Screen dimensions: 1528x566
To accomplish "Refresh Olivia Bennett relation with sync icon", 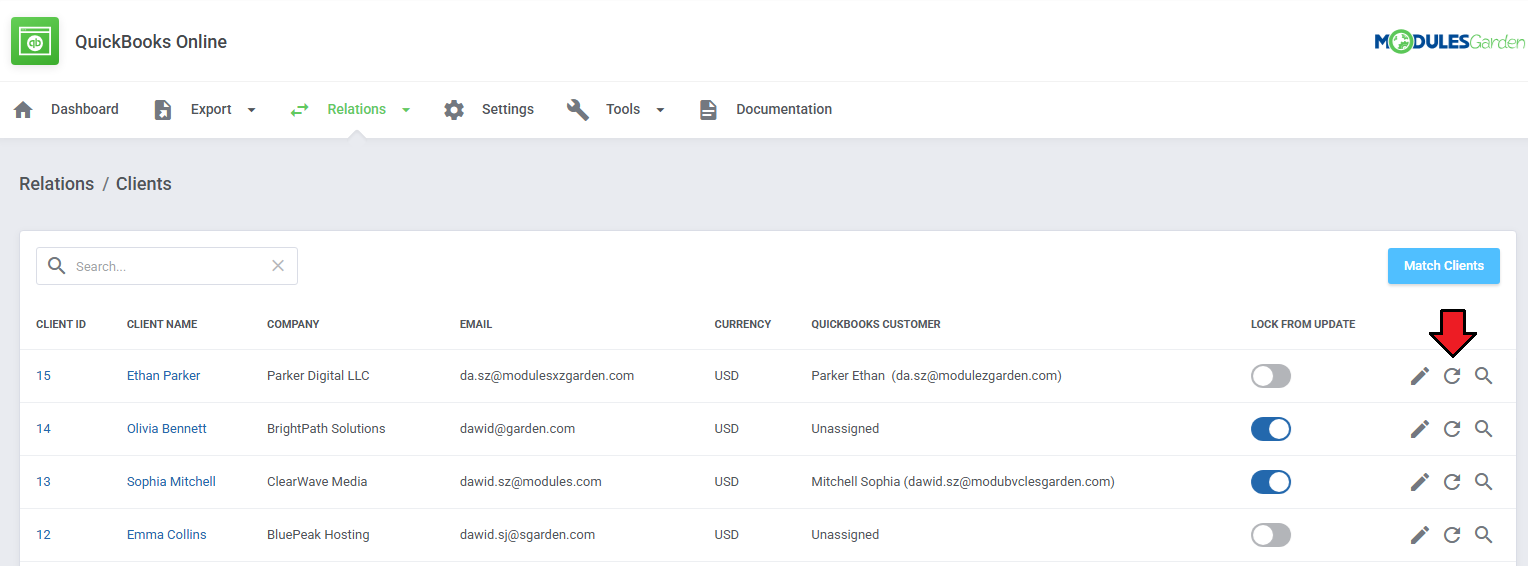I will [1452, 429].
